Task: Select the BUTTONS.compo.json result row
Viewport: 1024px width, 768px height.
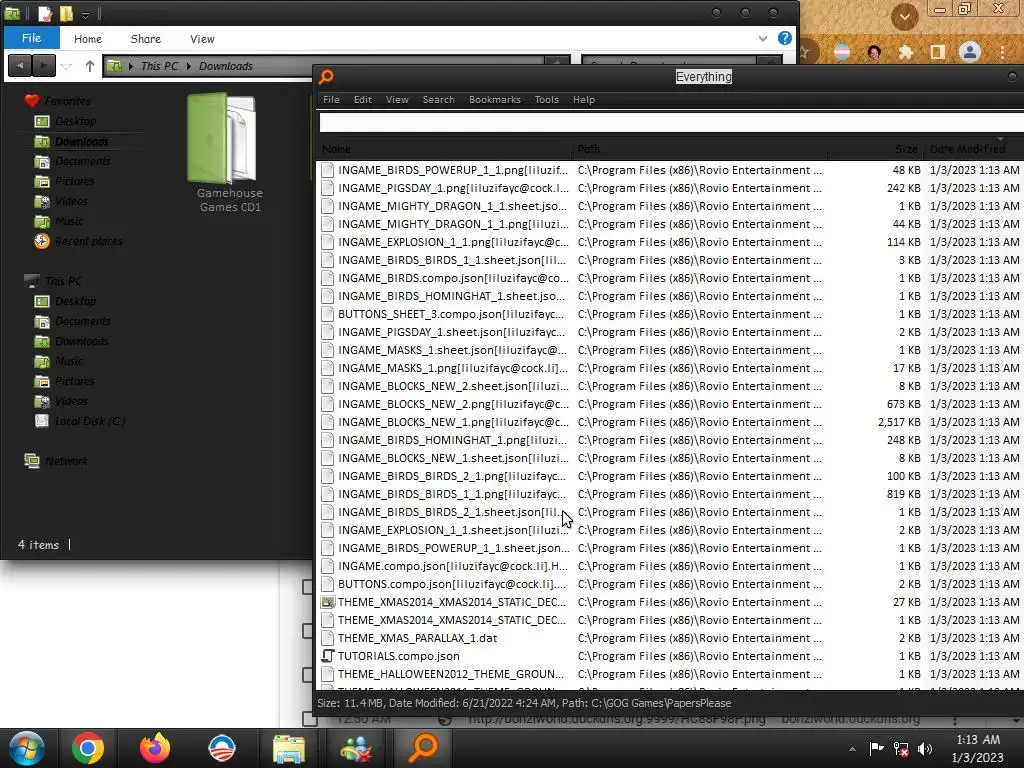Action: (669, 584)
